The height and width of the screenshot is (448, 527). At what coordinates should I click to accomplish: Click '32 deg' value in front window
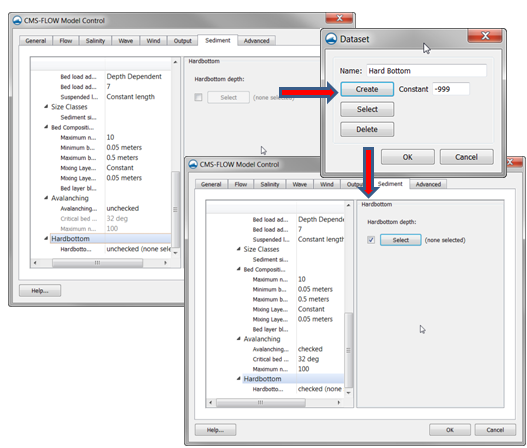[308, 359]
